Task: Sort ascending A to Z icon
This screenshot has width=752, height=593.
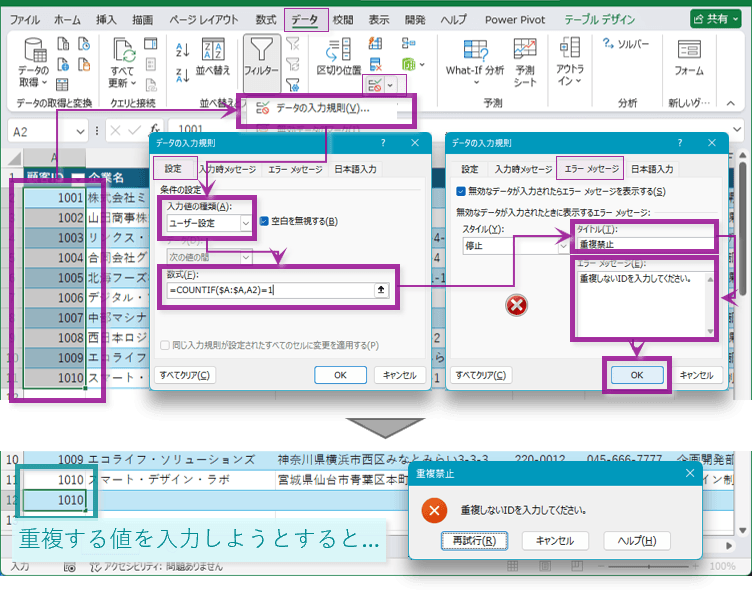Action: [183, 49]
